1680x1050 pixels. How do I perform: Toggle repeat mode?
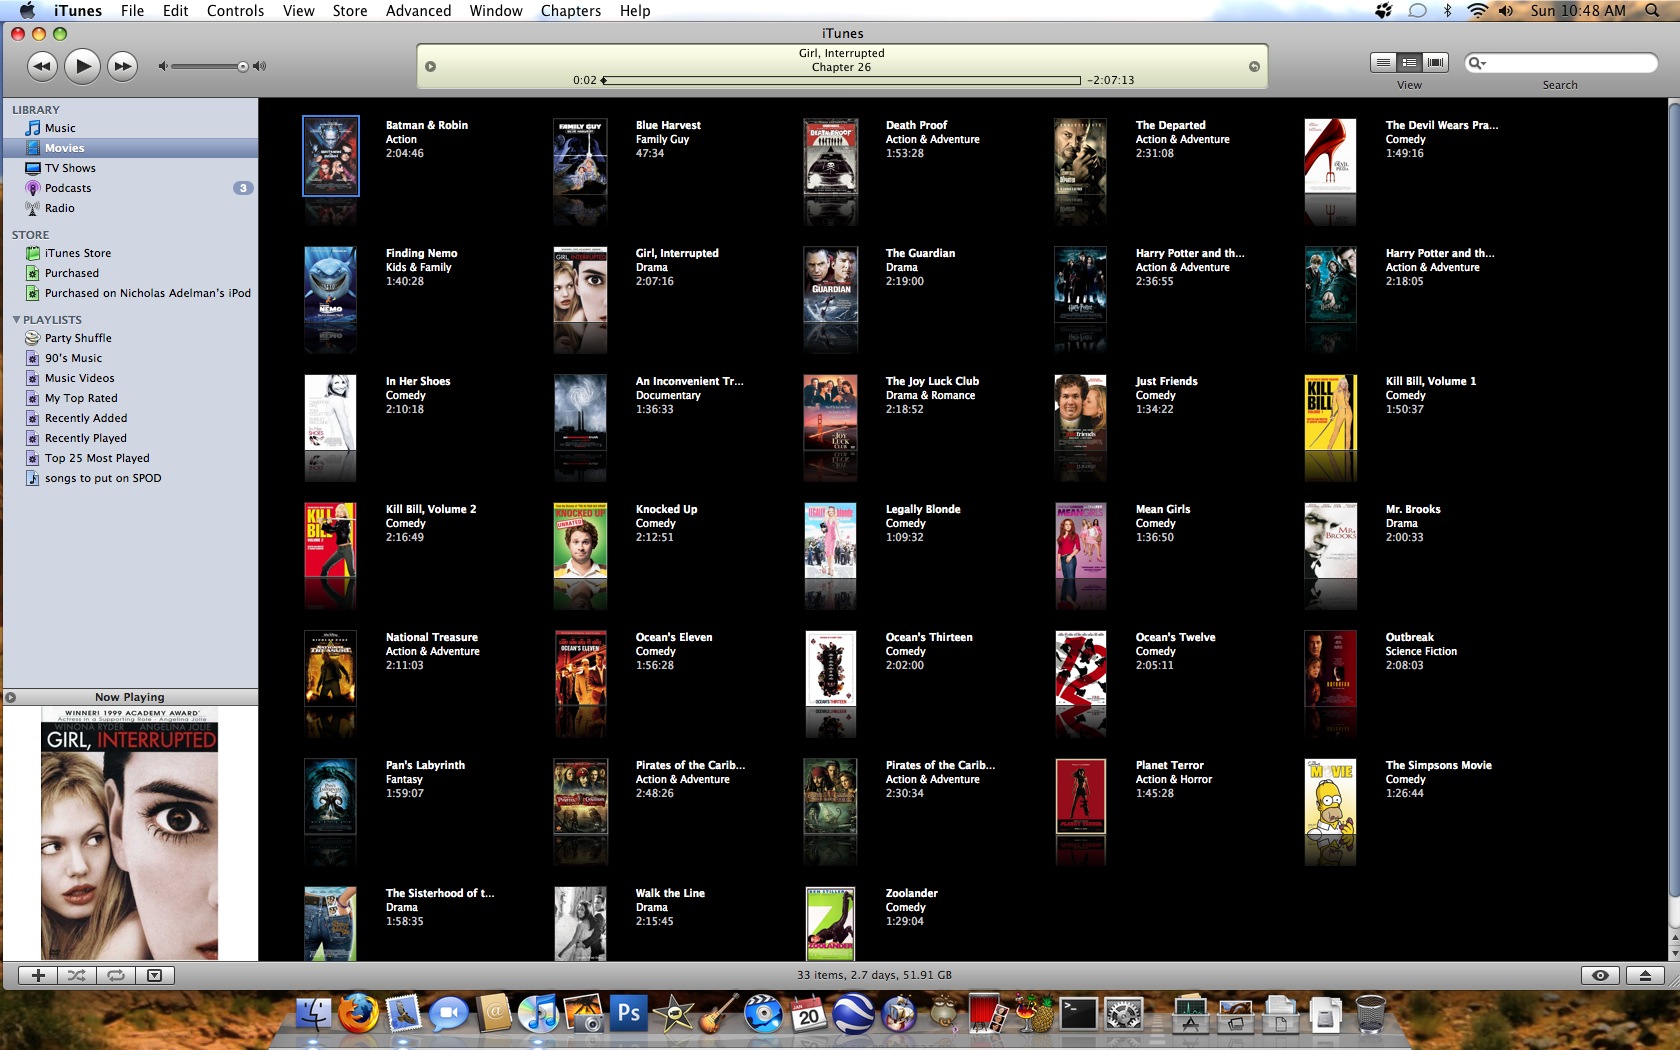coord(116,975)
